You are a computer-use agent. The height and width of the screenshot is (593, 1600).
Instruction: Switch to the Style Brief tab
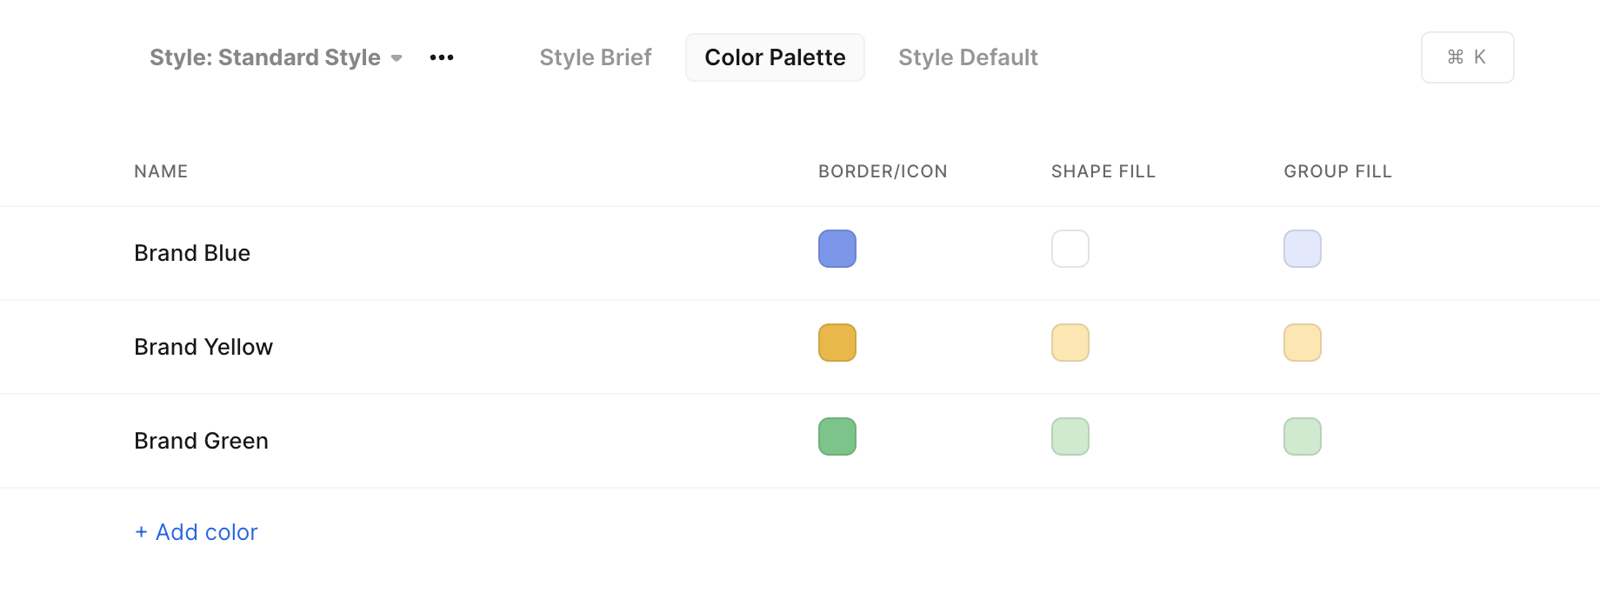tap(595, 58)
